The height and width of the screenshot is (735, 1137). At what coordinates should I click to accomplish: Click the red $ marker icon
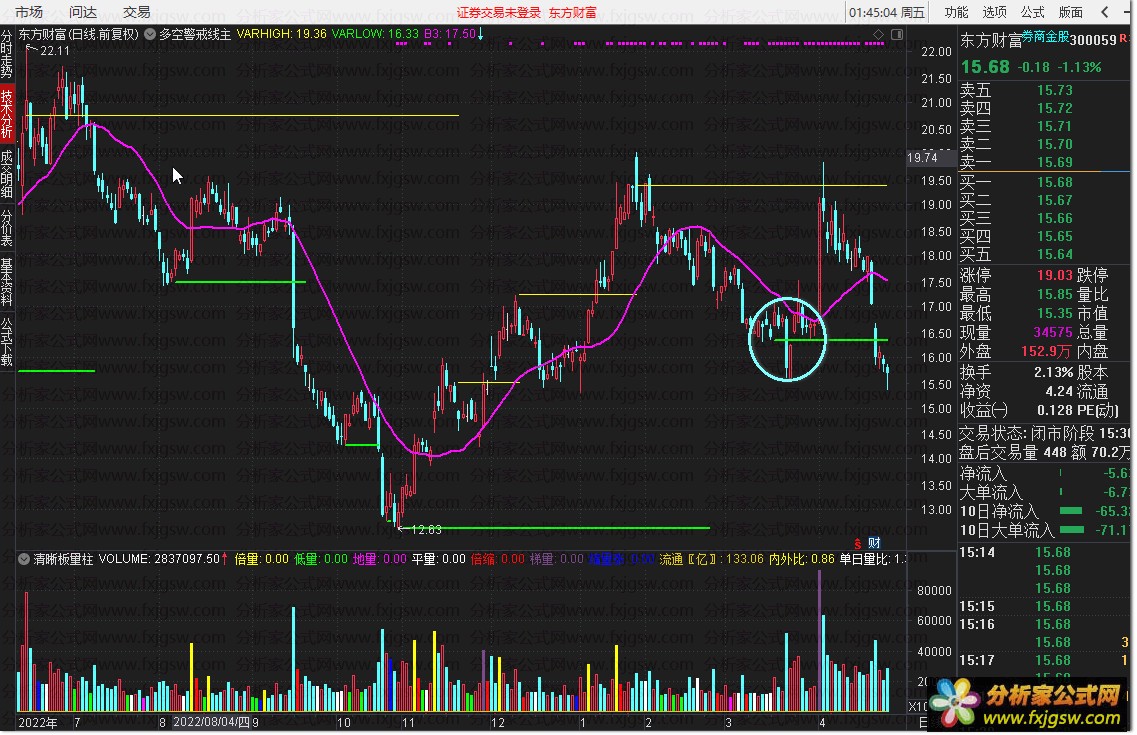coord(858,543)
